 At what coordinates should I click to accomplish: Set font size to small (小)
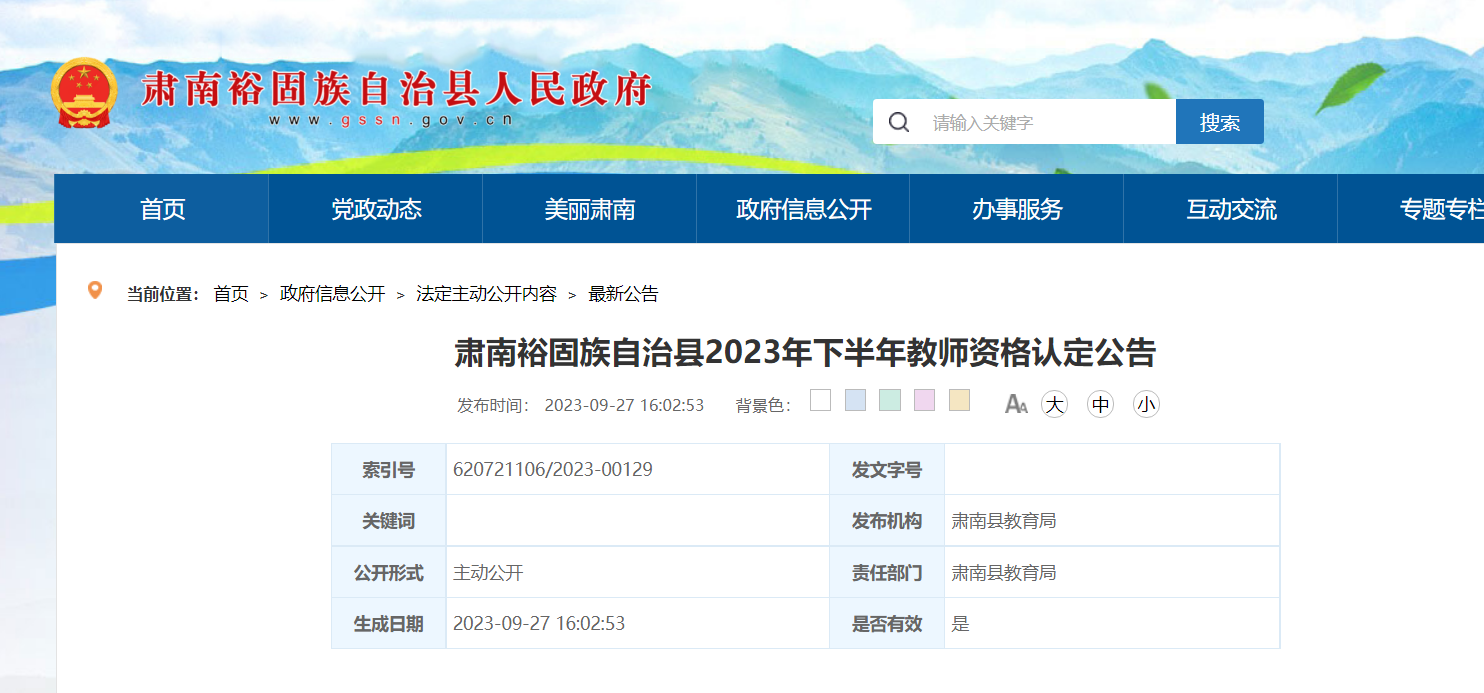pyautogui.click(x=1146, y=404)
